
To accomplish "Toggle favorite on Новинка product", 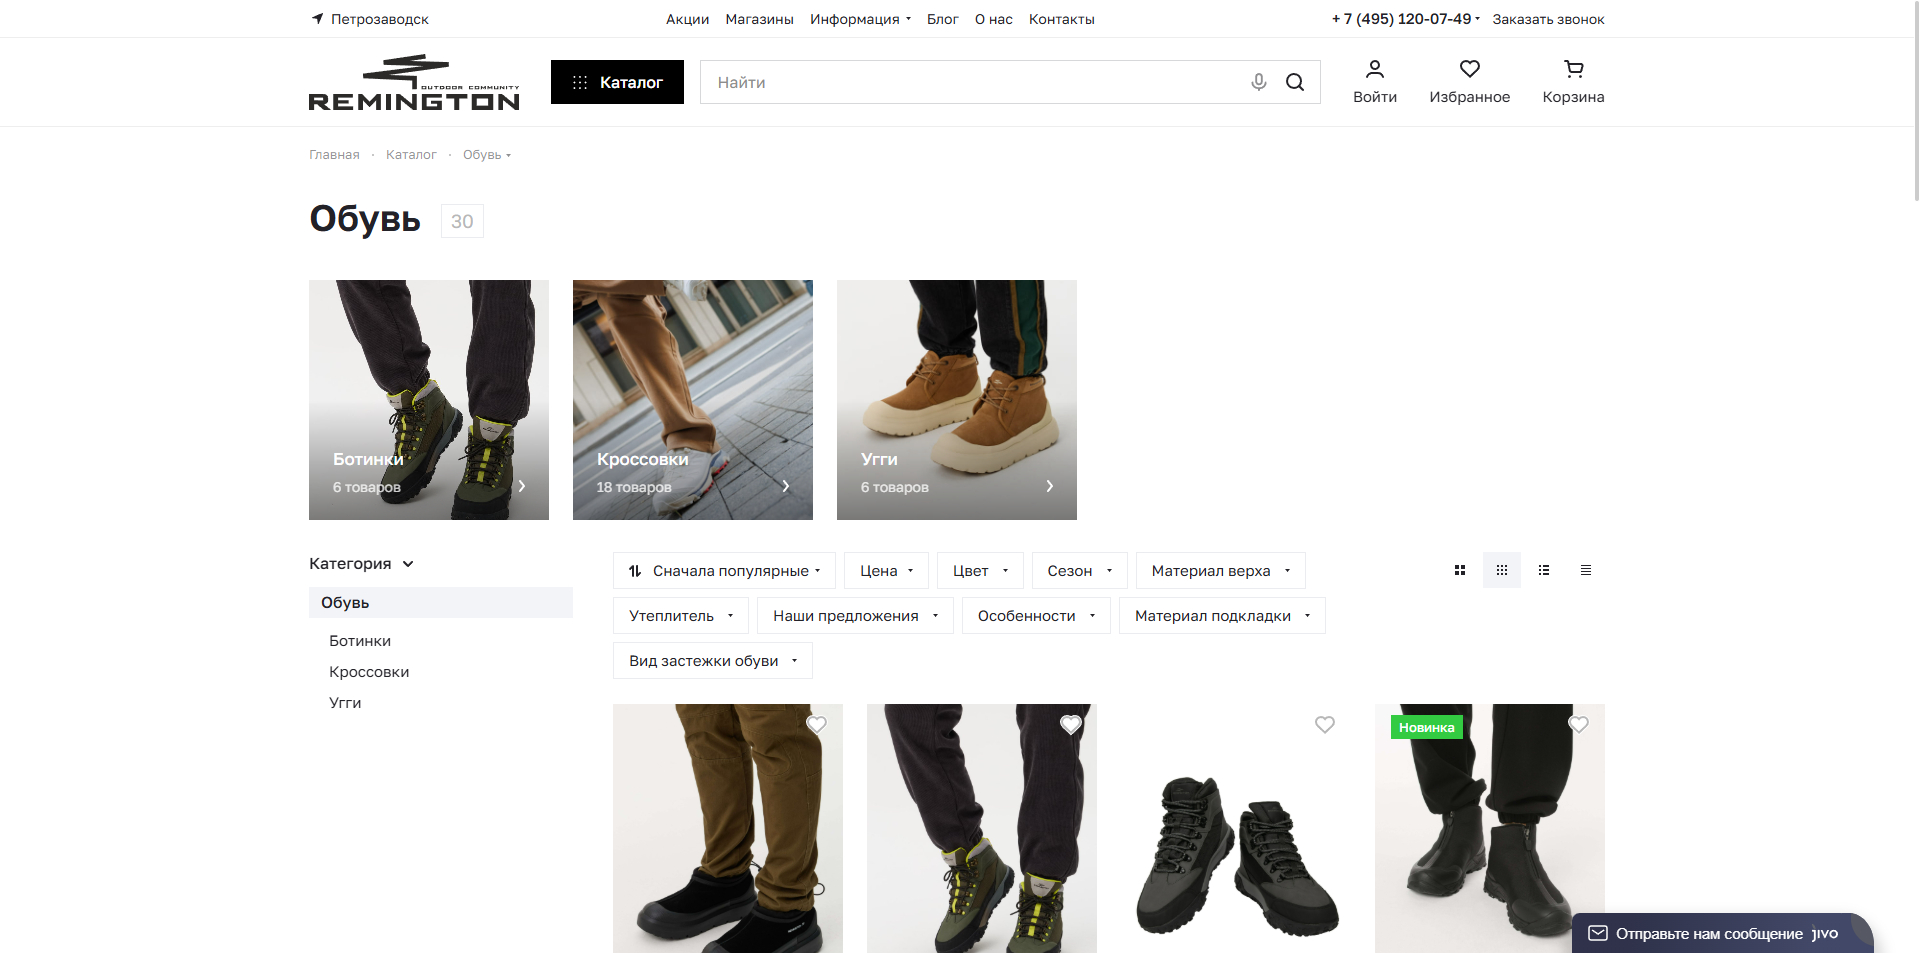I will click(1579, 725).
